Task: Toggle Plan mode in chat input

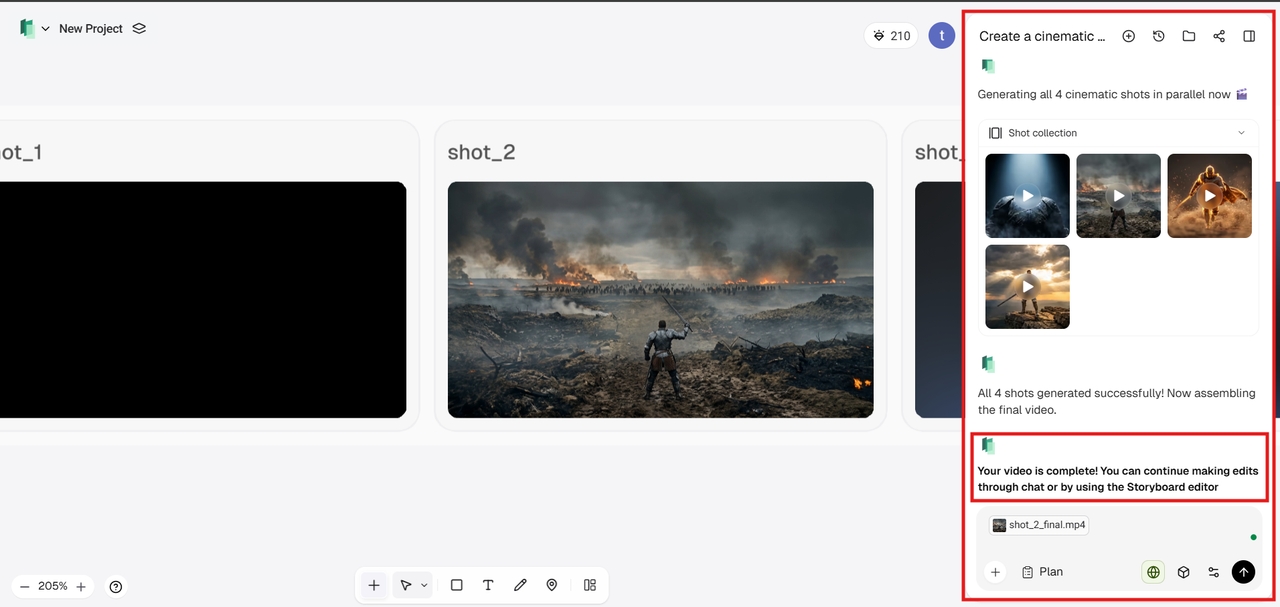Action: click(x=1042, y=572)
